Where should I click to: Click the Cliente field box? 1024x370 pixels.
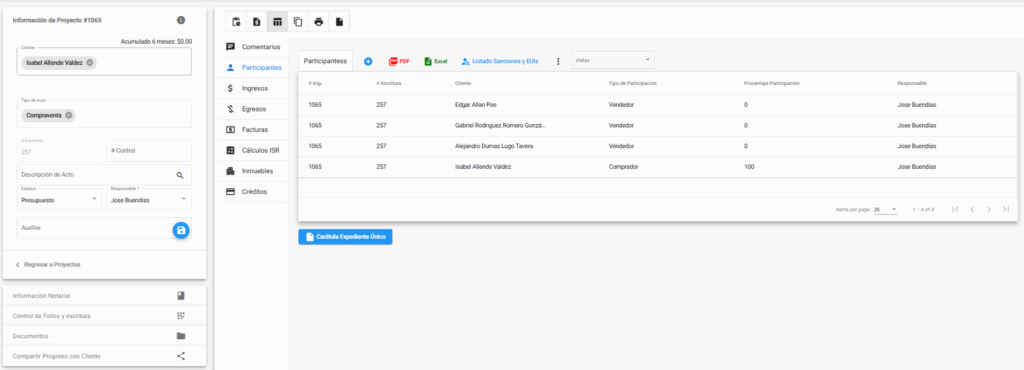click(x=104, y=62)
